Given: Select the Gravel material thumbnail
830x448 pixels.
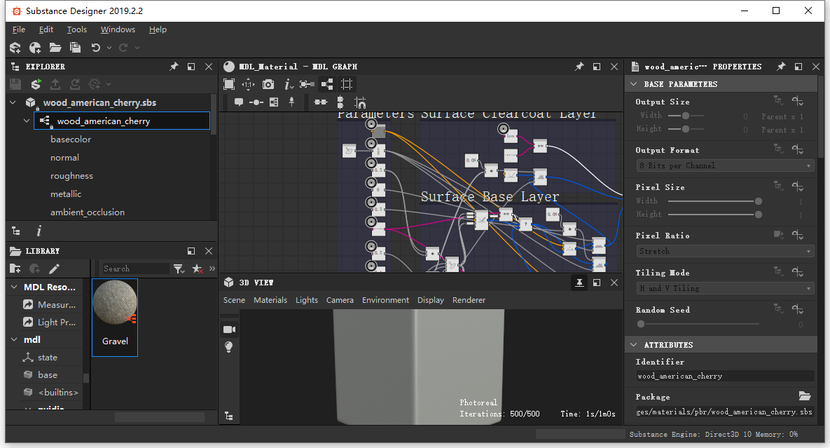Looking at the screenshot, I should click(115, 317).
